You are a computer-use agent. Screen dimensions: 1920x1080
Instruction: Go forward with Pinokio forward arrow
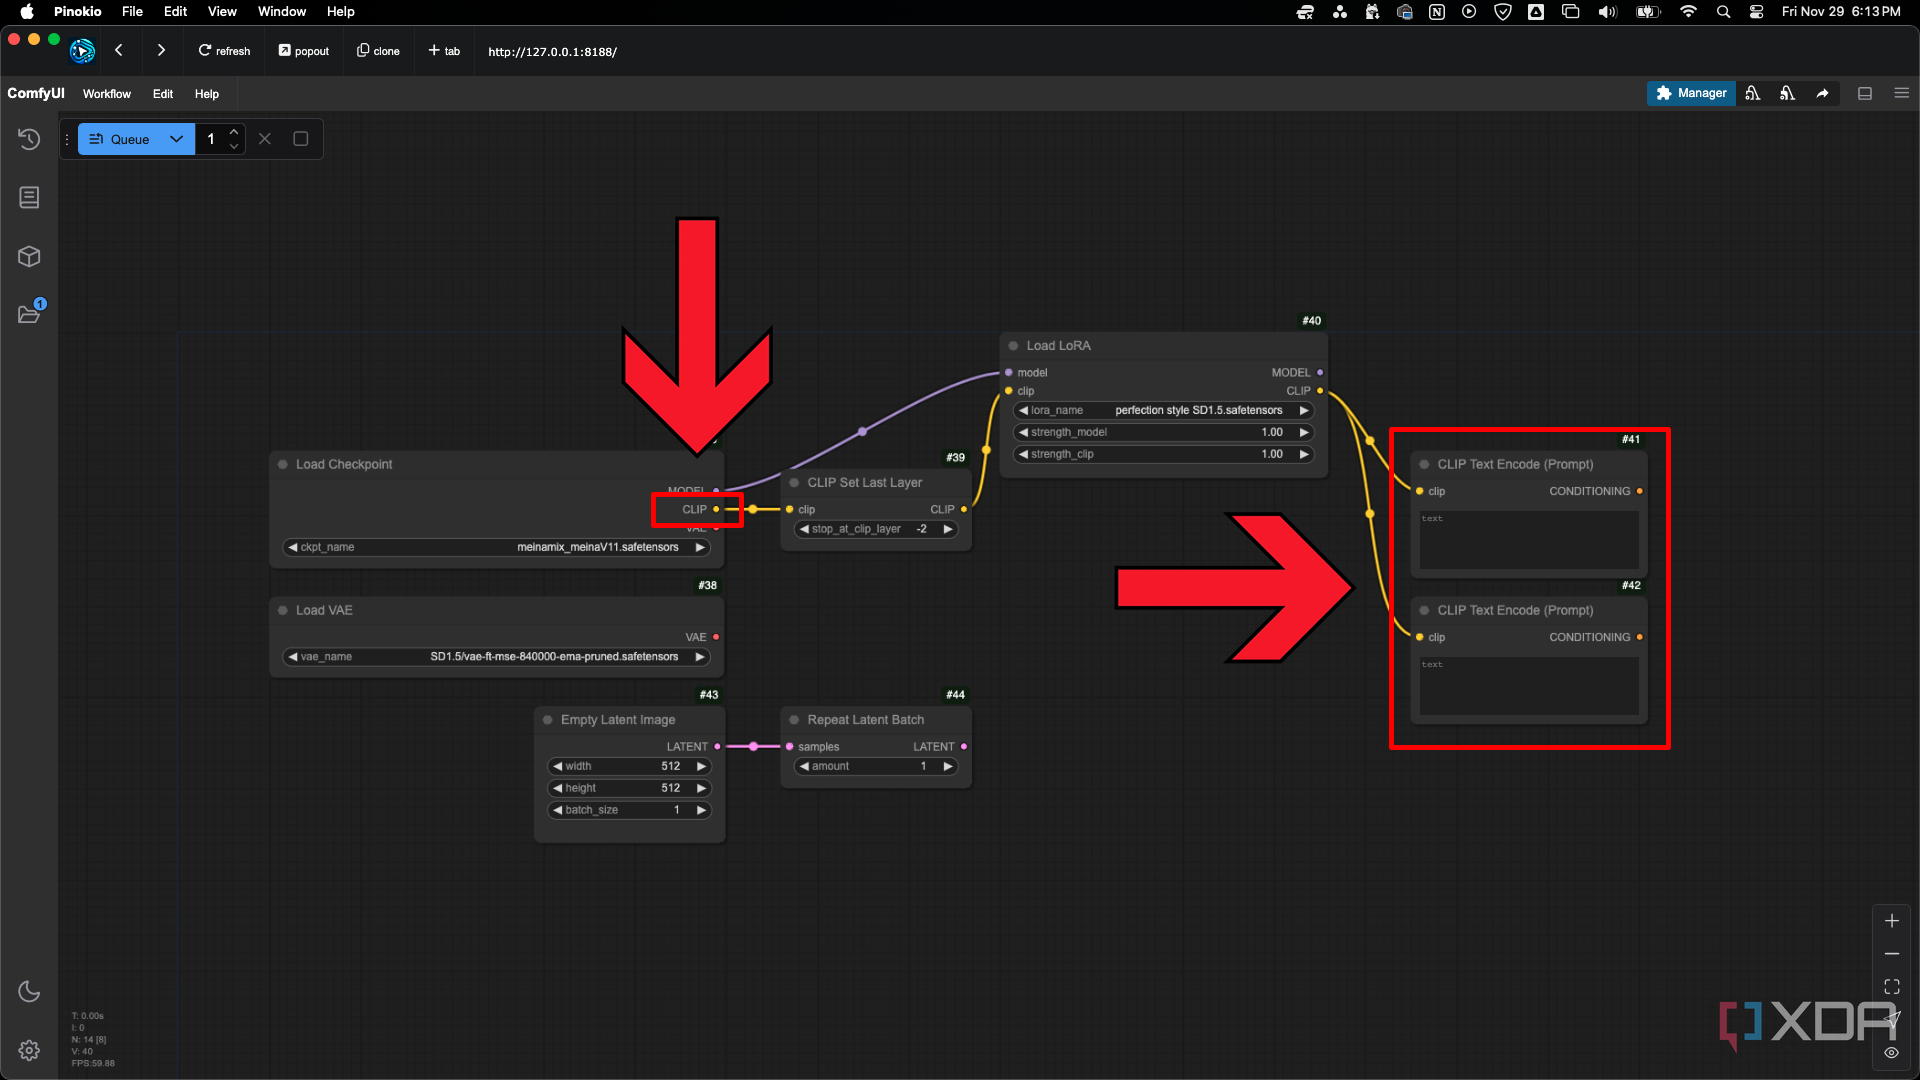[161, 50]
